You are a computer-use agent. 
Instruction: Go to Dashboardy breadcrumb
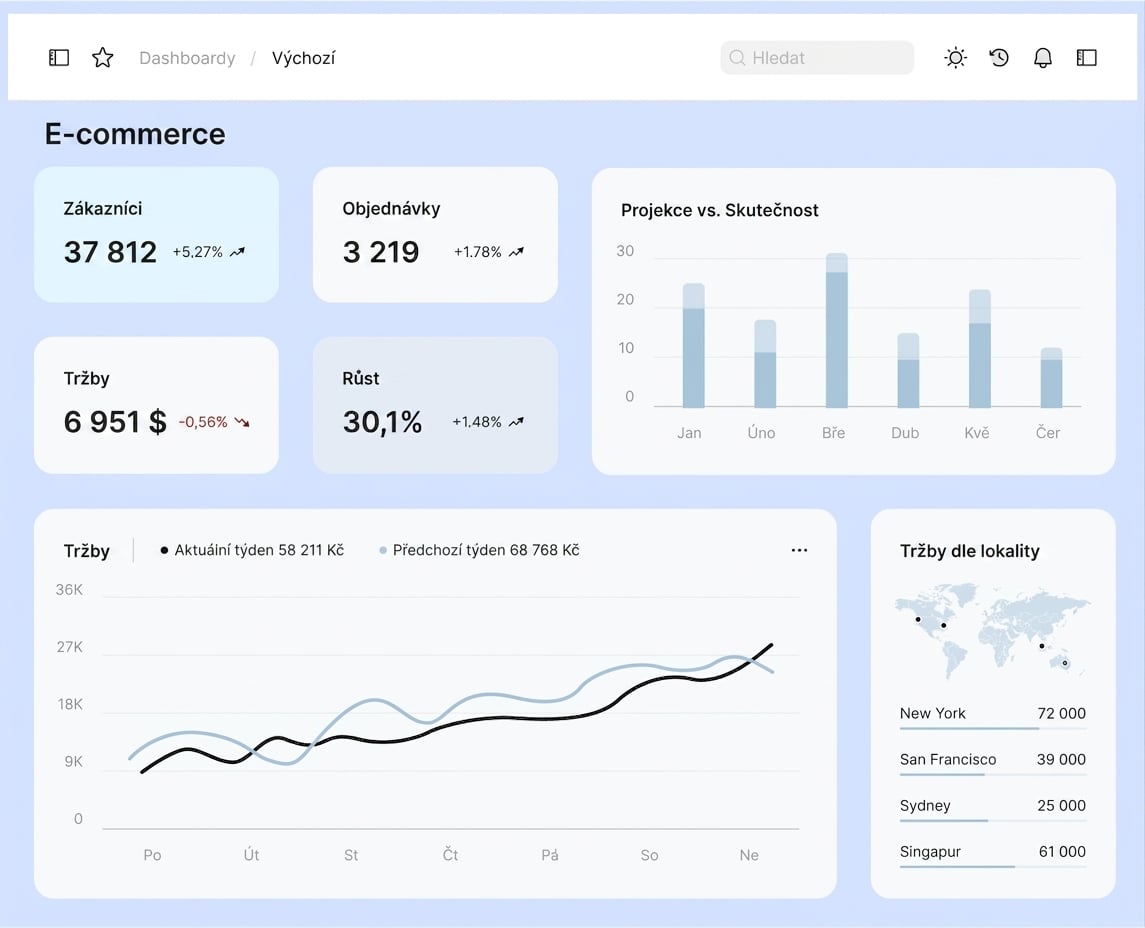(x=187, y=58)
